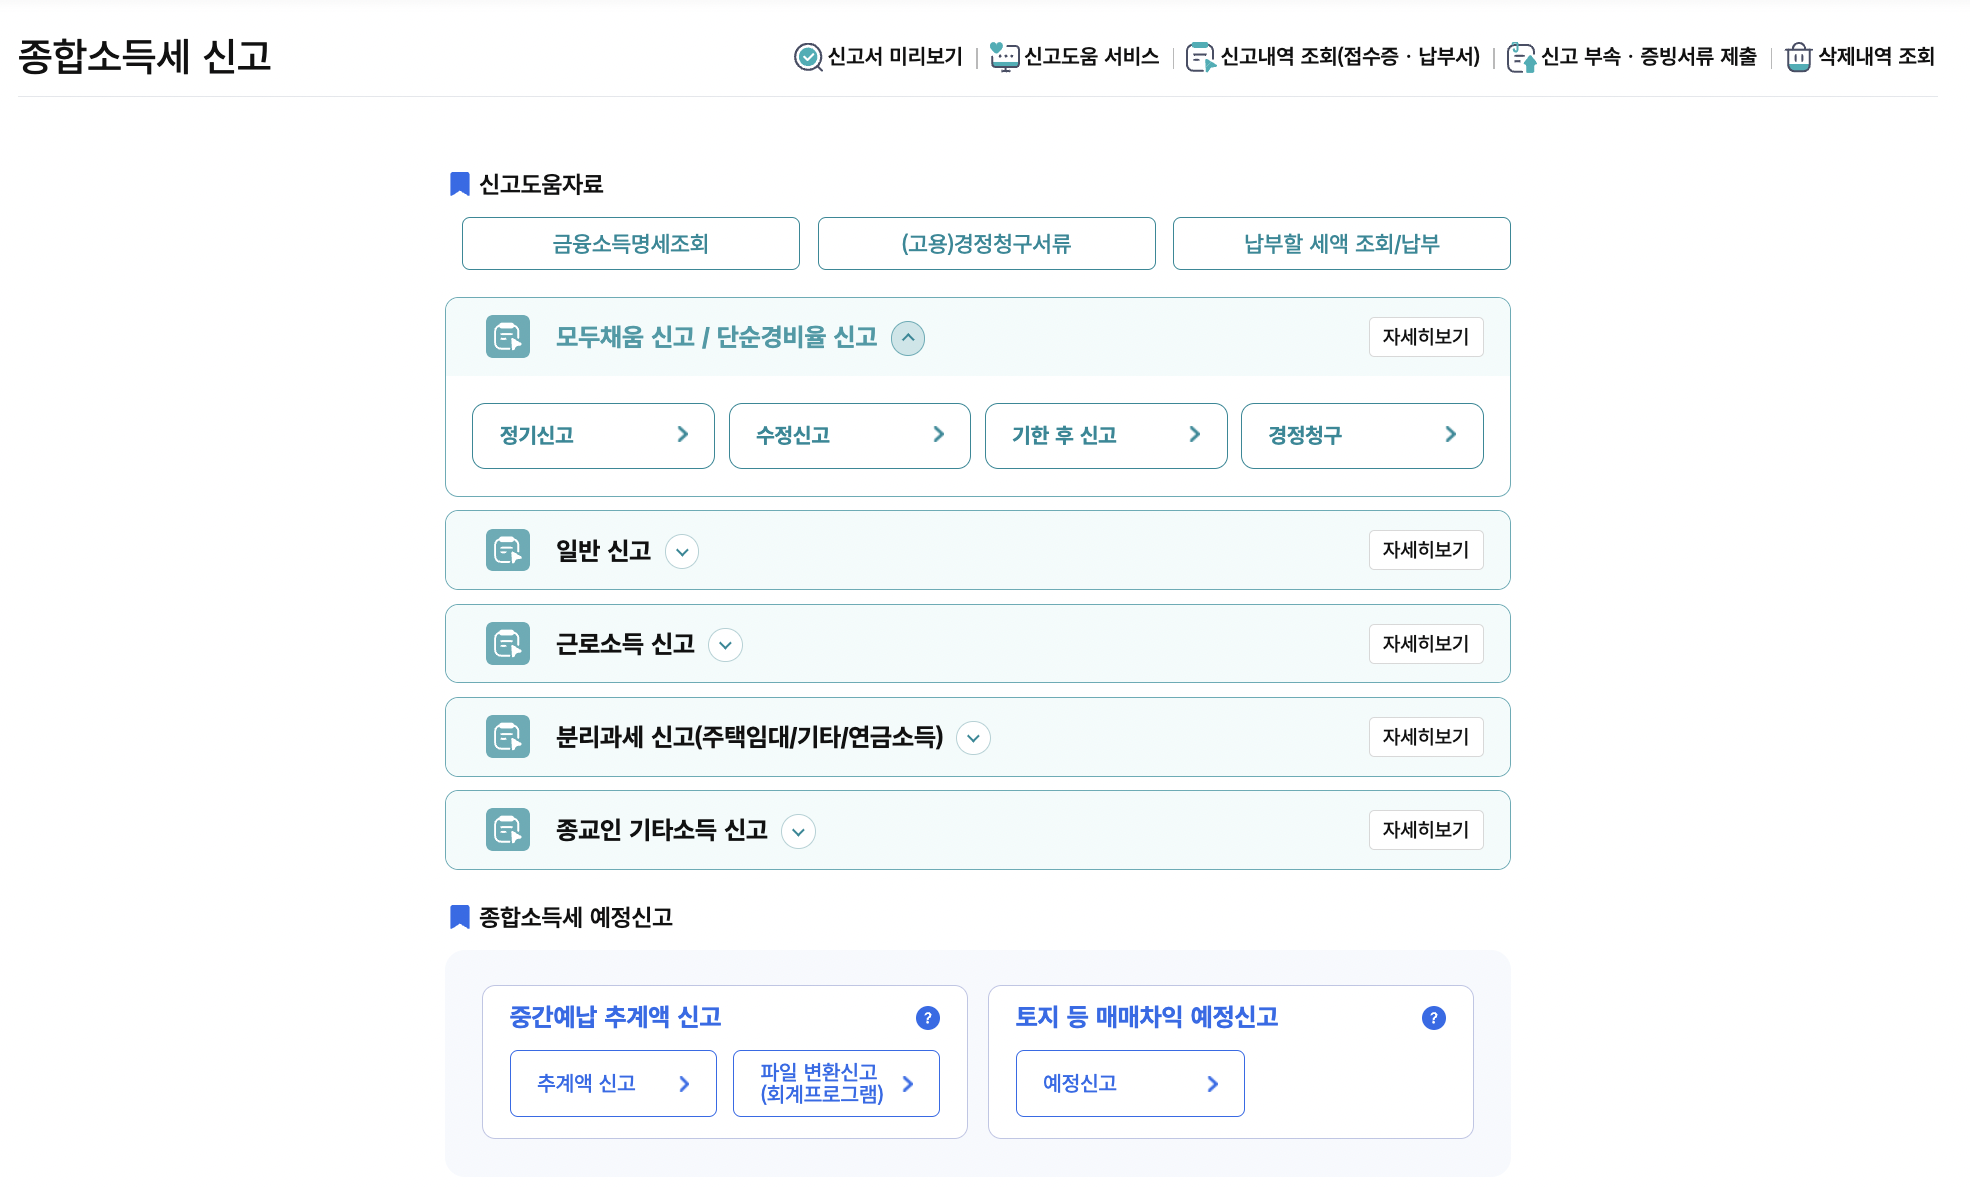Screen dimensions: 1970x1188
Task: Click the 증빙서류 제출 upload icon
Action: point(1520,57)
